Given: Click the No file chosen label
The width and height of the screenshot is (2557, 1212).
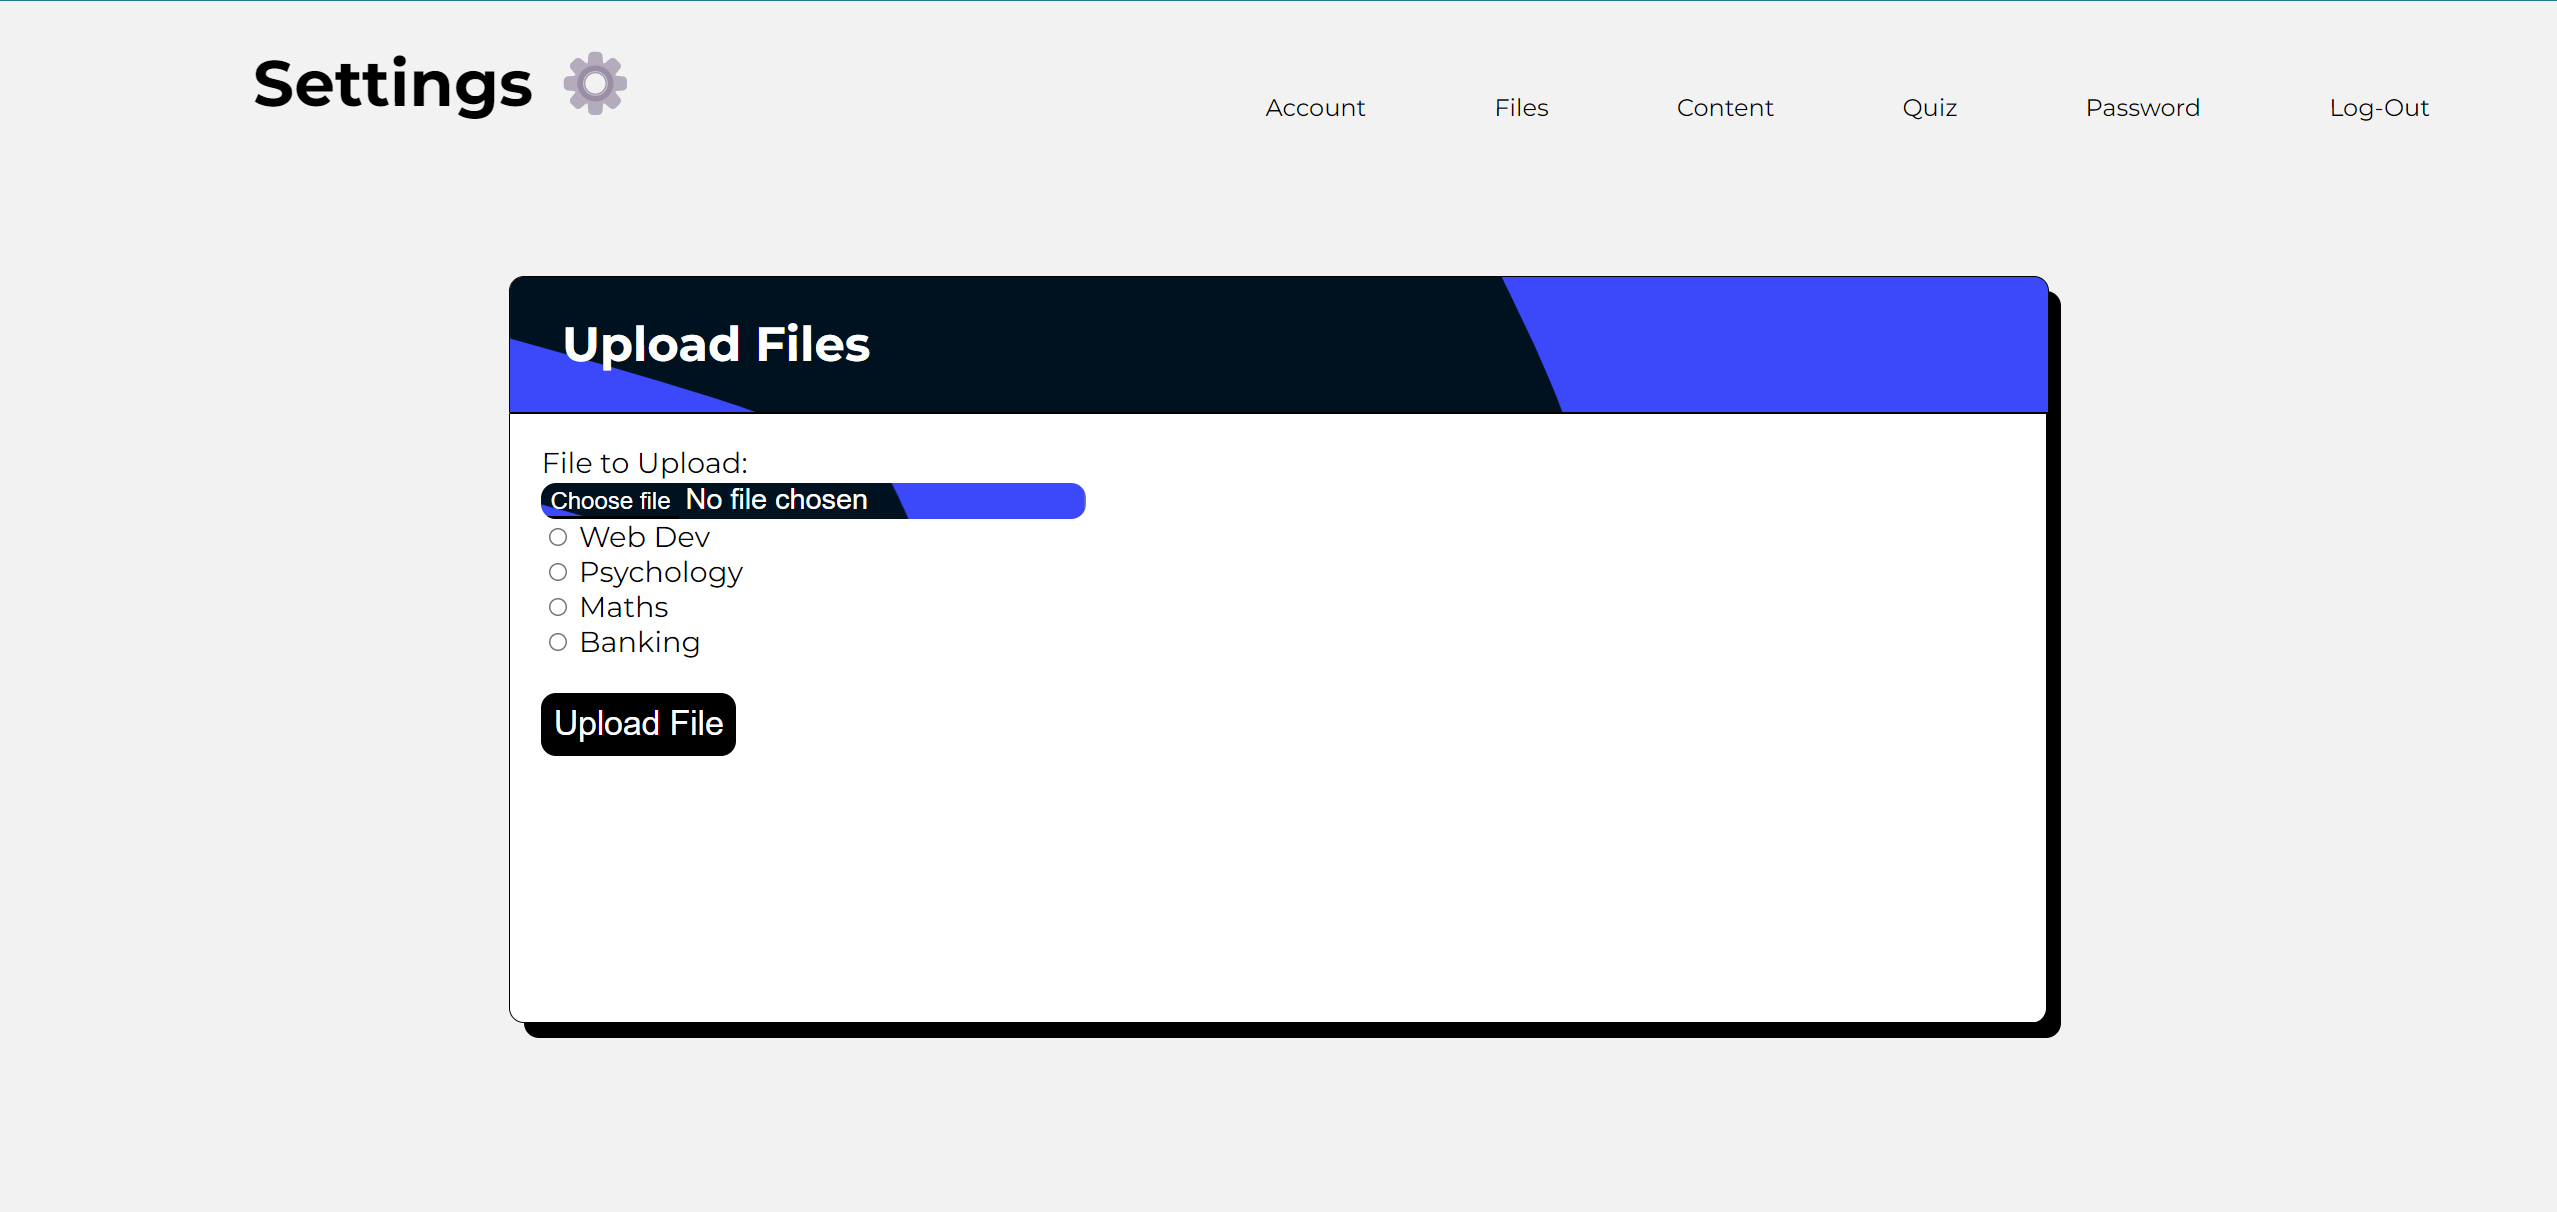Looking at the screenshot, I should pyautogui.click(x=776, y=500).
